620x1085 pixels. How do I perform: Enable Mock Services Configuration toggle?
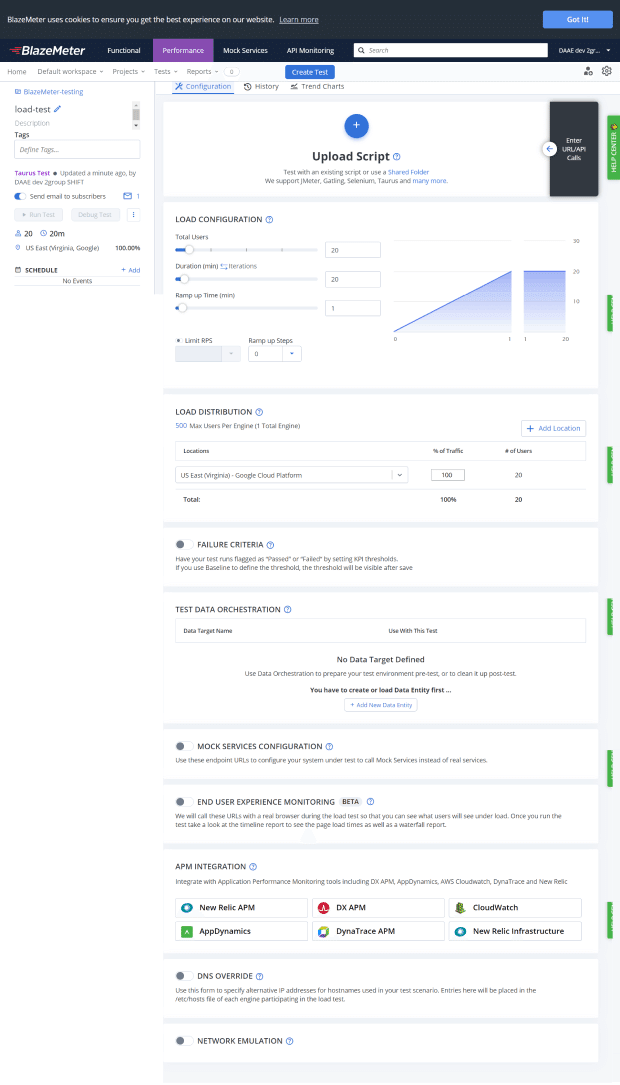click(184, 747)
